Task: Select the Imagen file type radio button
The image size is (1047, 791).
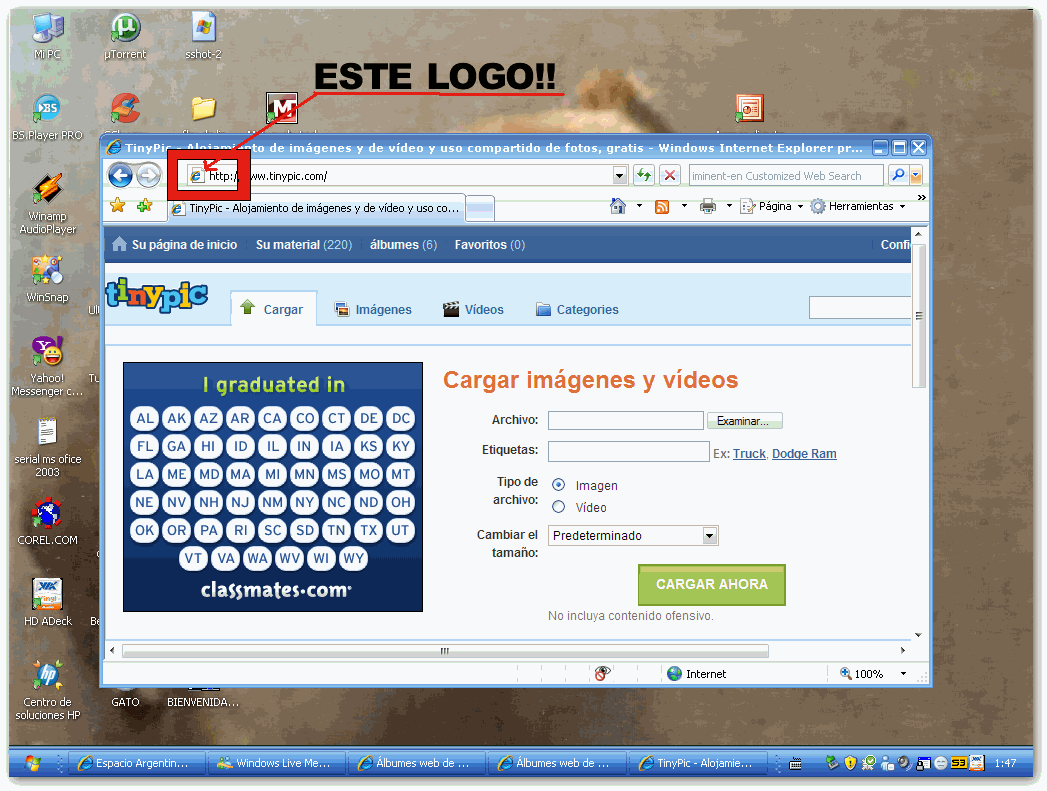Action: (x=558, y=485)
